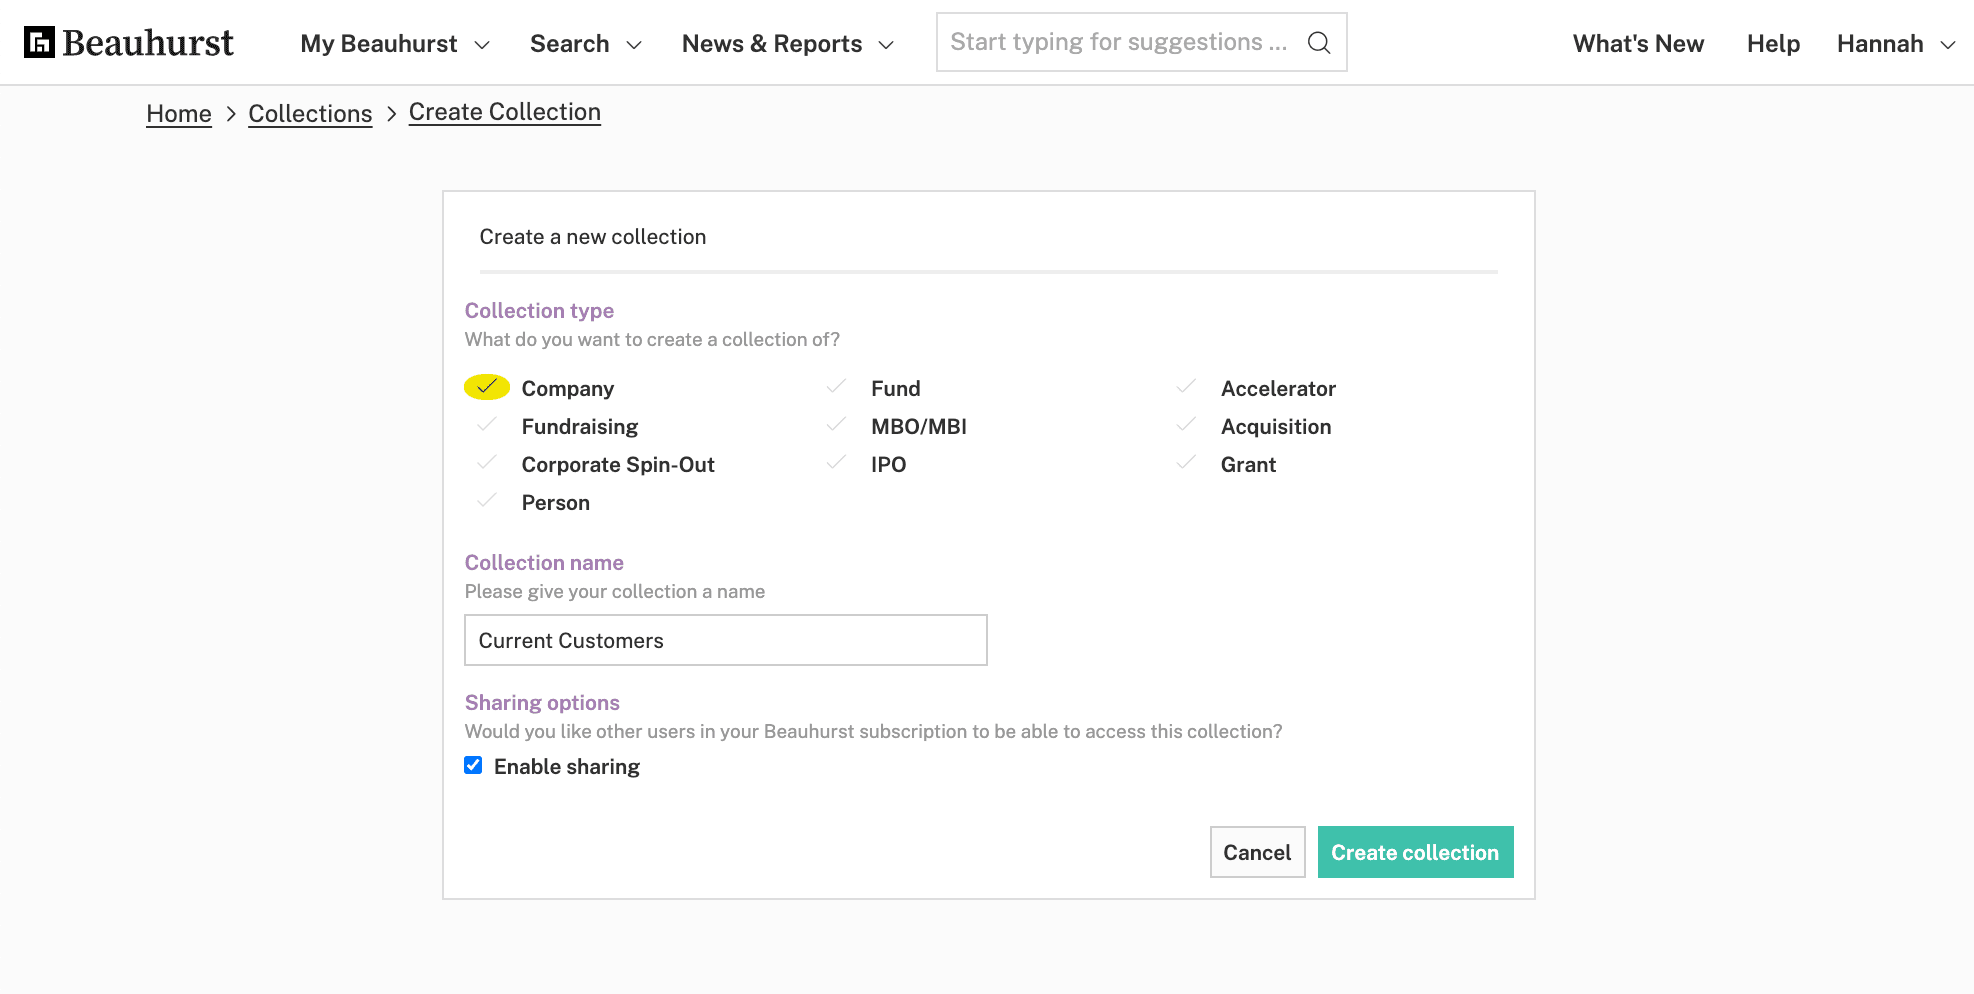Select the MBO/MBI checkmark icon
Image resolution: width=1974 pixels, height=994 pixels.
[837, 425]
